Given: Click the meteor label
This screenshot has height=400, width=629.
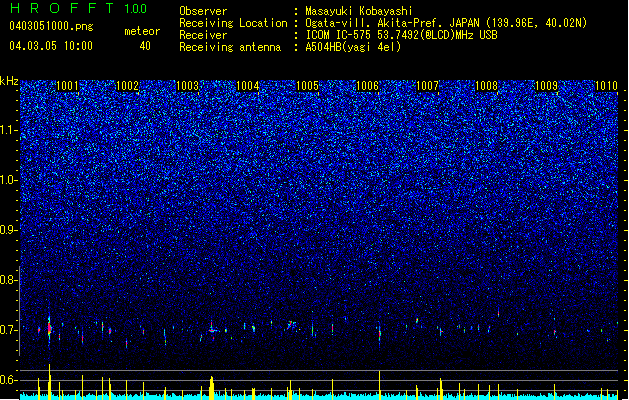Looking at the screenshot, I should click(142, 31).
